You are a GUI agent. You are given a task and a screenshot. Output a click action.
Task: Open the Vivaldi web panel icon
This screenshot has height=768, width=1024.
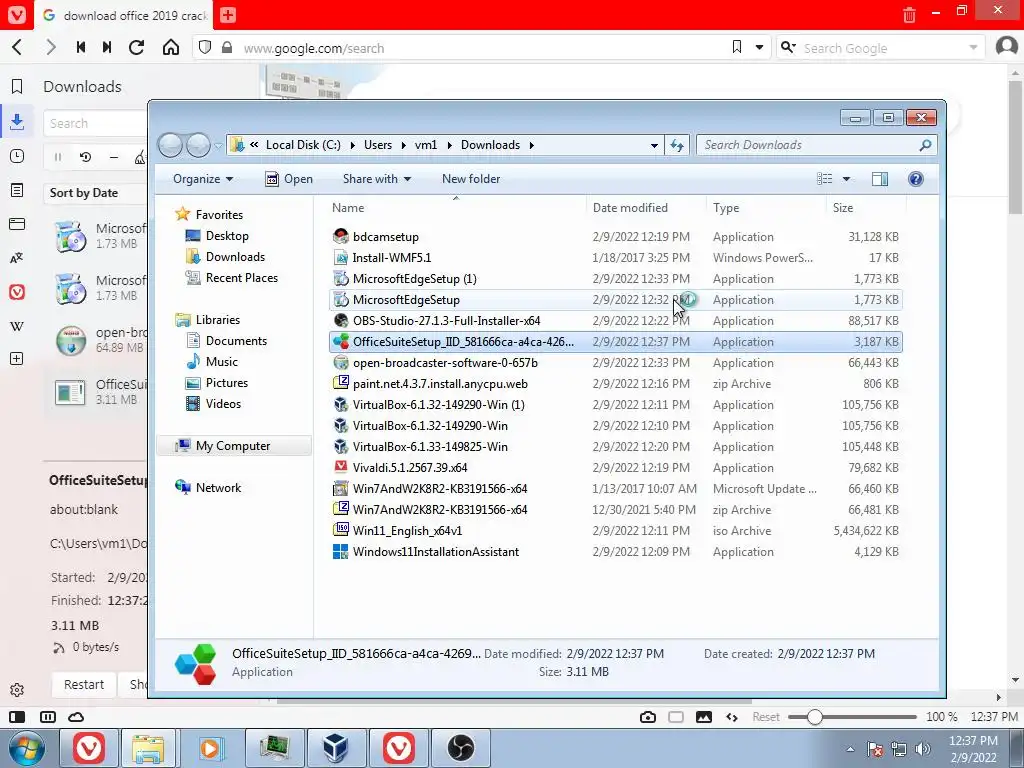[x=17, y=292]
